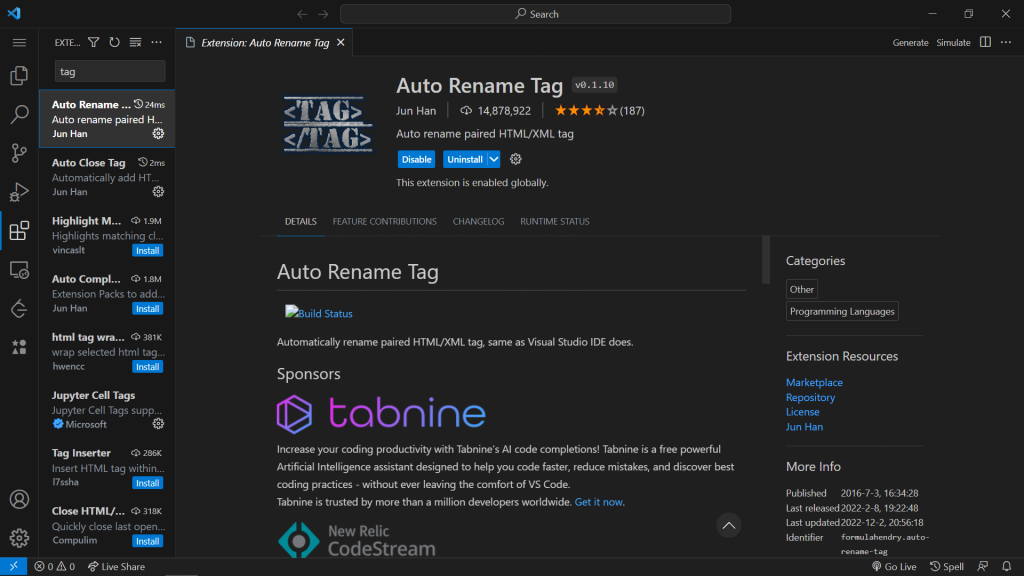Open gear for Jupyter Cell Tags item
The image size is (1024, 576).
click(158, 424)
